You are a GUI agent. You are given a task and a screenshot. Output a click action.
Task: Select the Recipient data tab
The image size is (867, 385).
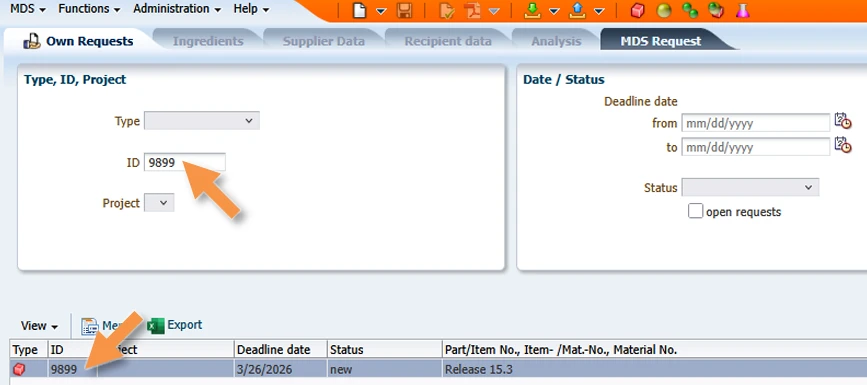tap(448, 41)
